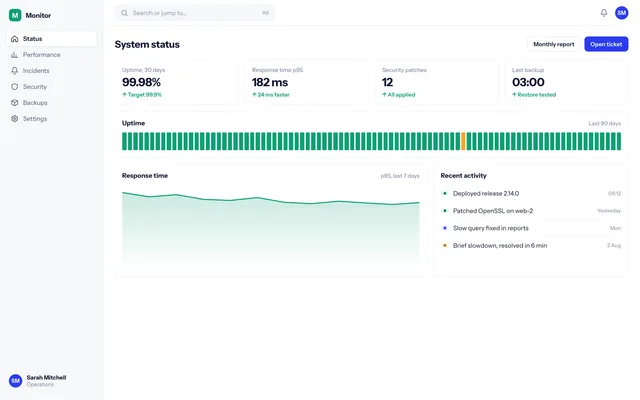This screenshot has width=640, height=400.
Task: Click the response time line chart
Action: click(271, 227)
